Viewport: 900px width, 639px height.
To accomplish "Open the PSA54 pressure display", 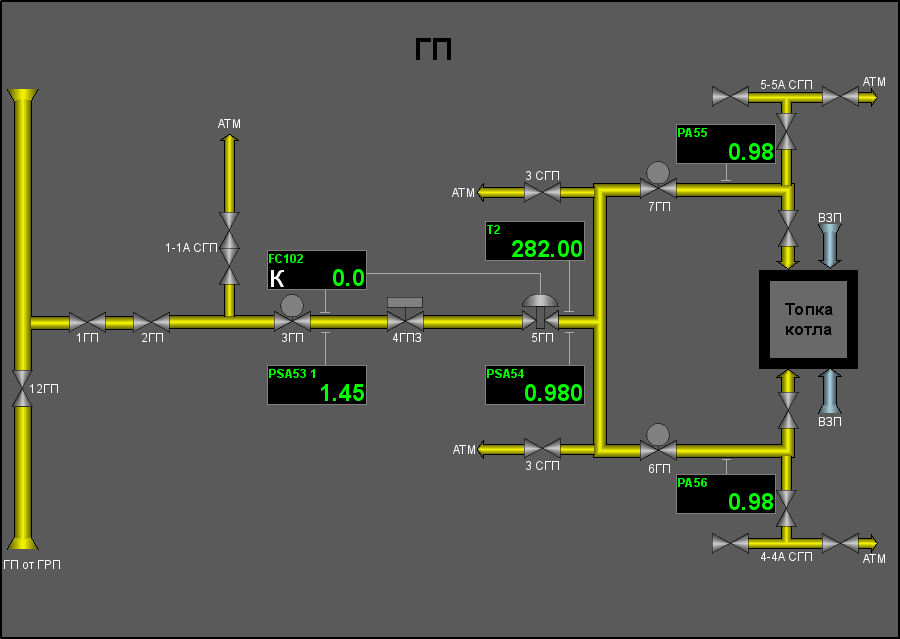I will point(535,385).
